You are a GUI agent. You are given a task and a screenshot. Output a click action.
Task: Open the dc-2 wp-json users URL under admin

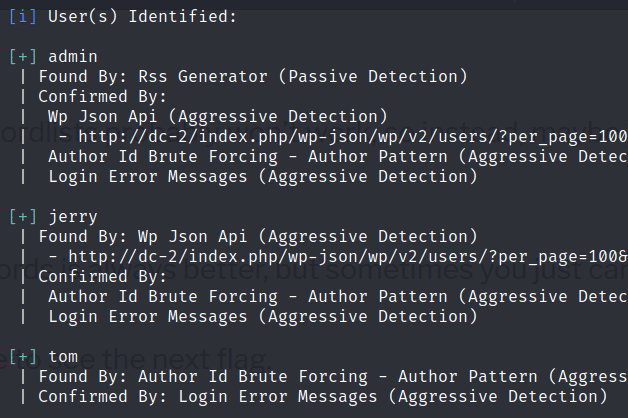[353, 137]
